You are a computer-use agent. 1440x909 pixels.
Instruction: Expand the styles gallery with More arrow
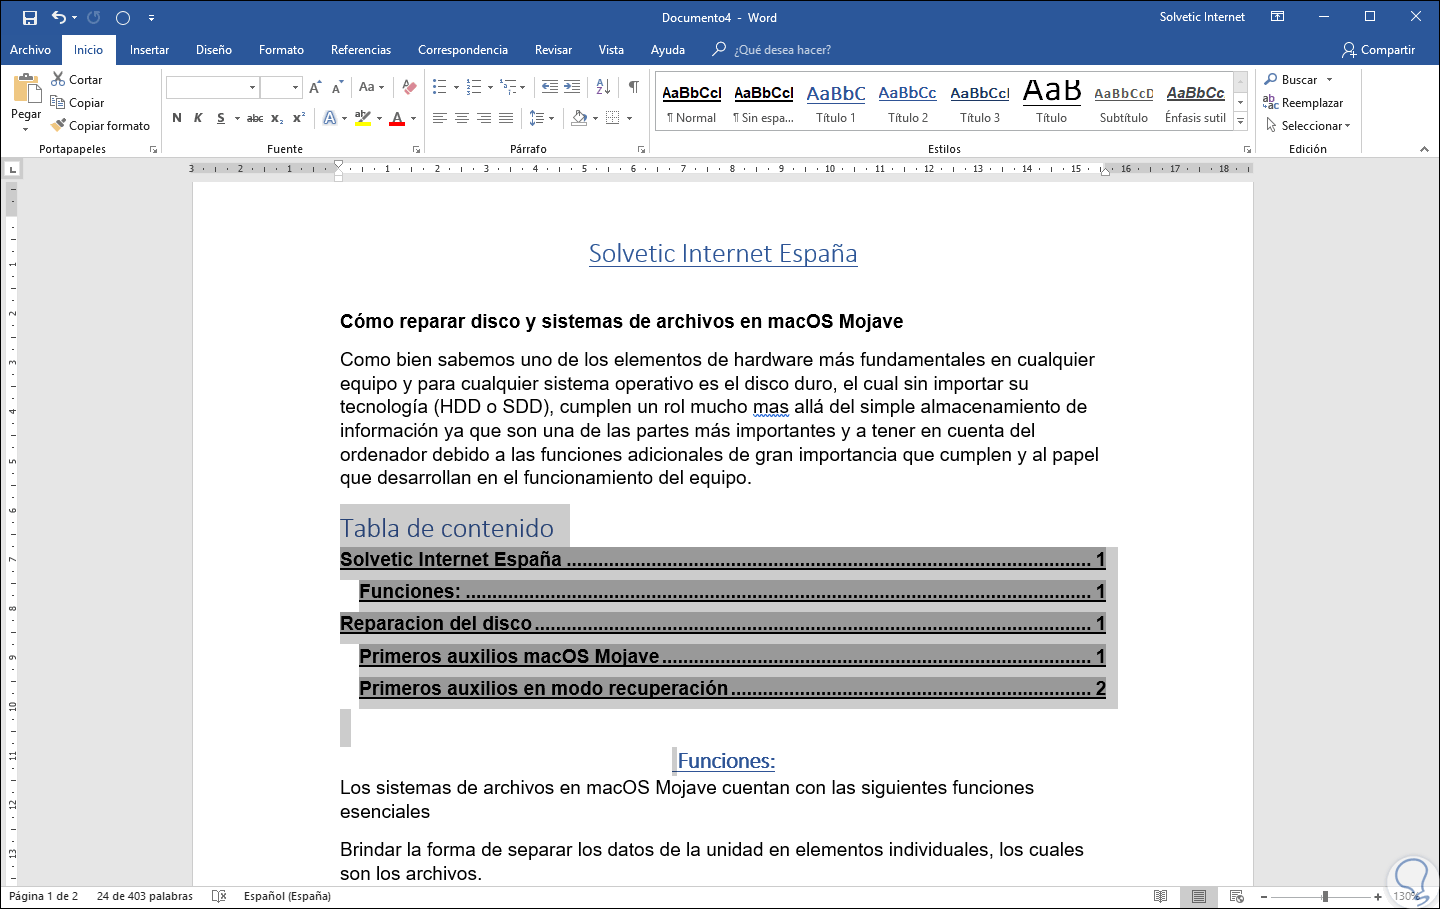1241,122
